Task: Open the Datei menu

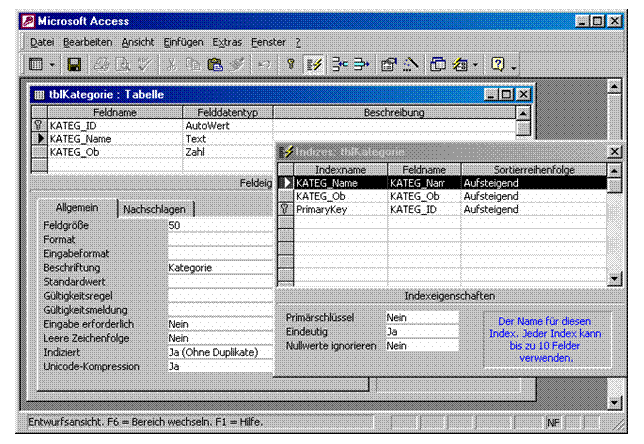Action: point(42,42)
